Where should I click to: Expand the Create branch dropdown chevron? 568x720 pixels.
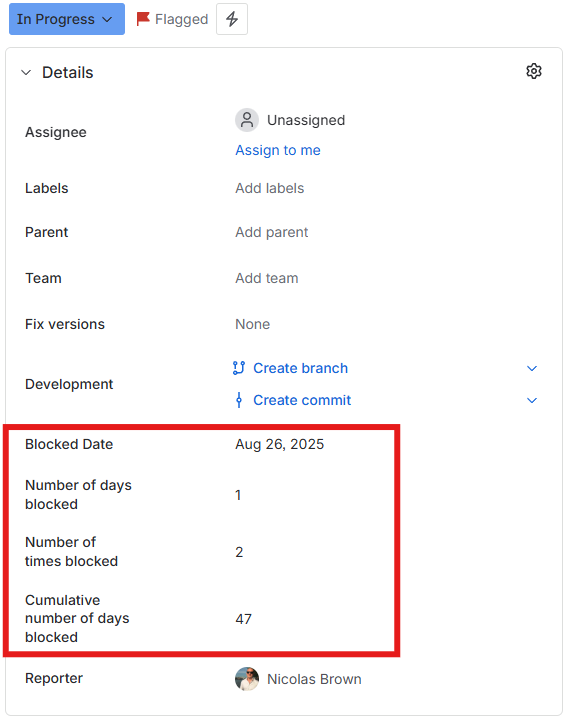tap(532, 368)
